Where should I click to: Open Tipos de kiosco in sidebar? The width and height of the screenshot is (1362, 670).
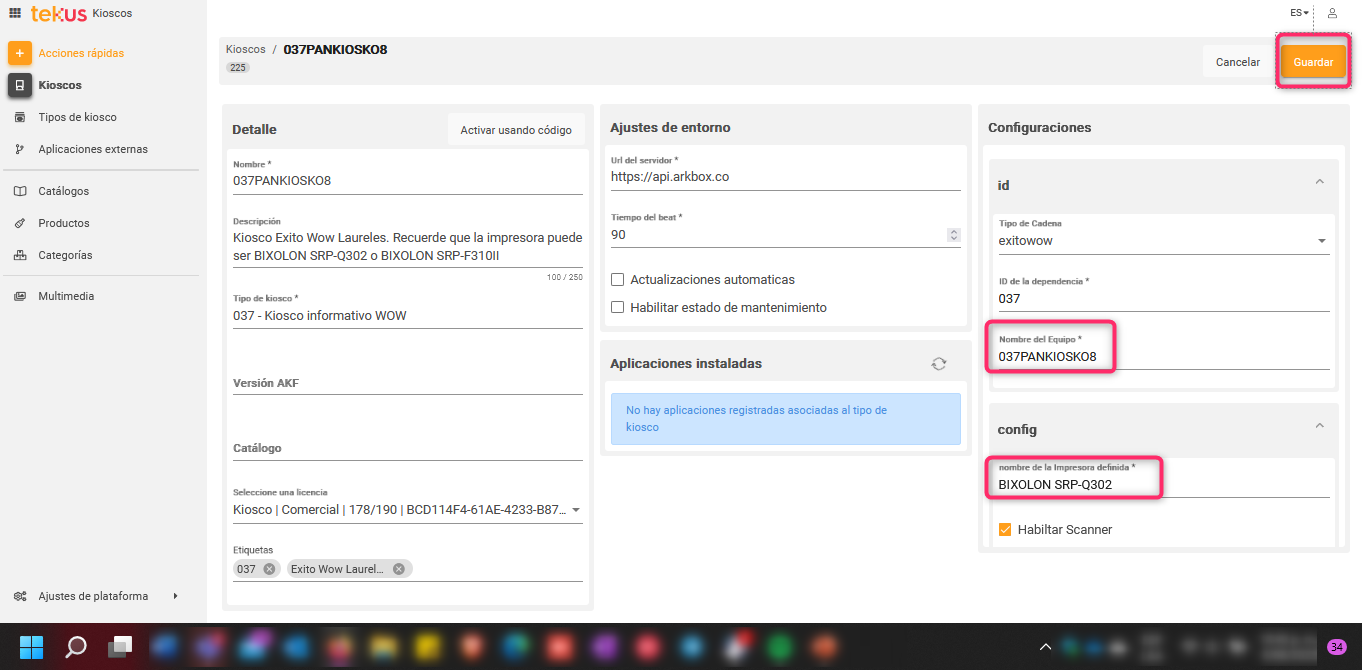pyautogui.click(x=77, y=117)
